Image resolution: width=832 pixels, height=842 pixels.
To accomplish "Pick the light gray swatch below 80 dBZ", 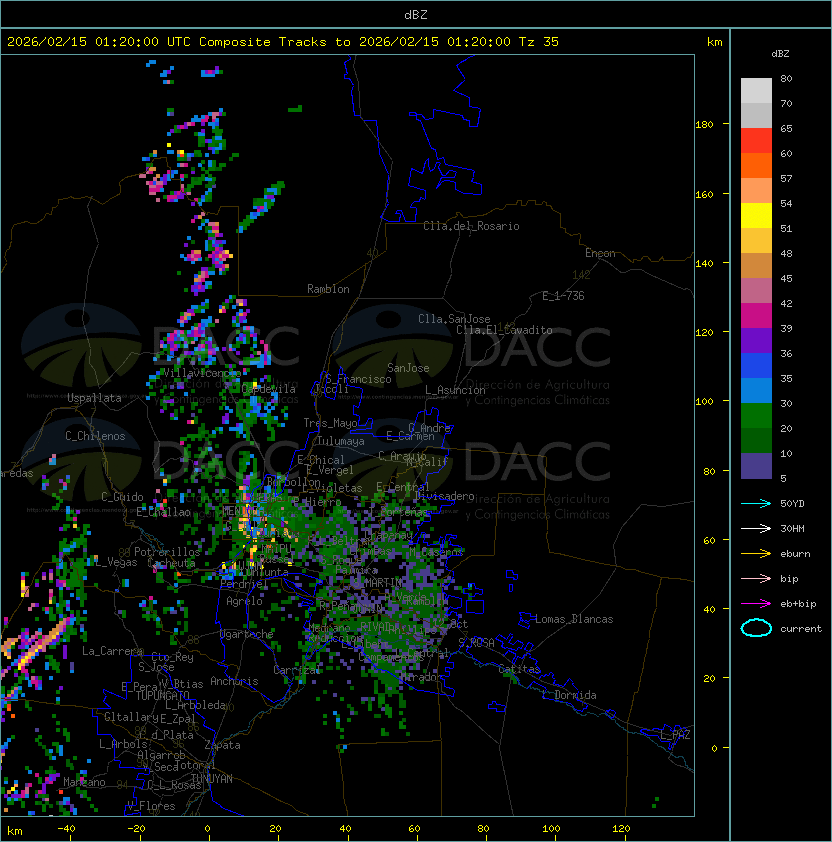I will click(x=756, y=90).
